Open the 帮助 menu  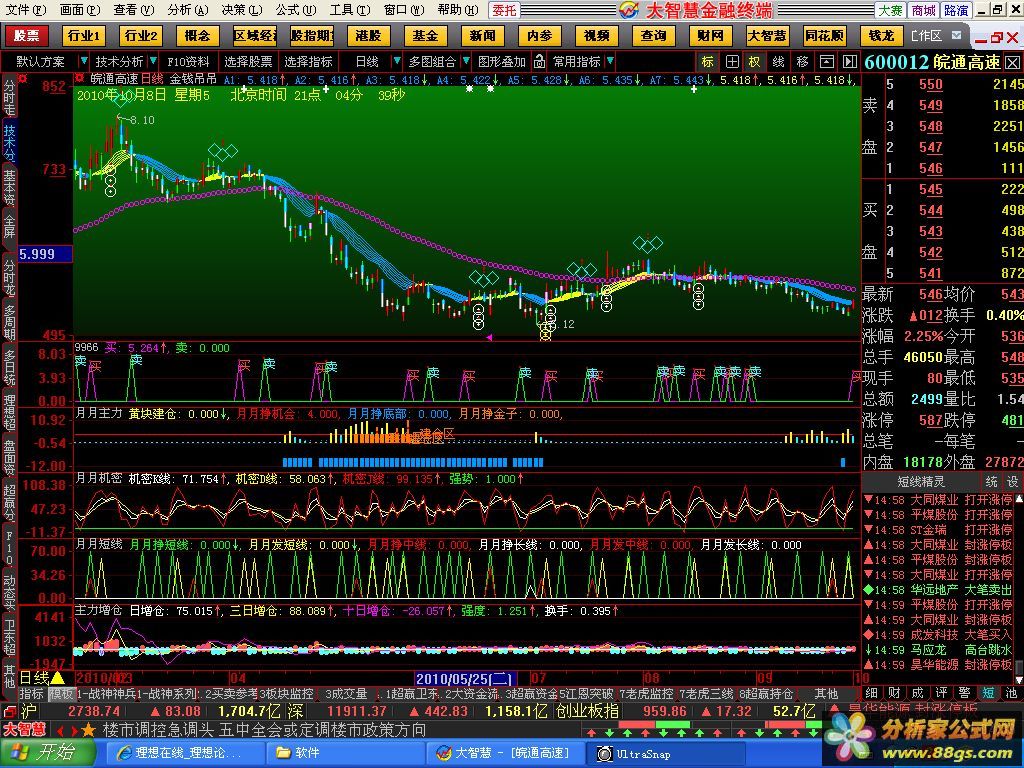pyautogui.click(x=458, y=10)
